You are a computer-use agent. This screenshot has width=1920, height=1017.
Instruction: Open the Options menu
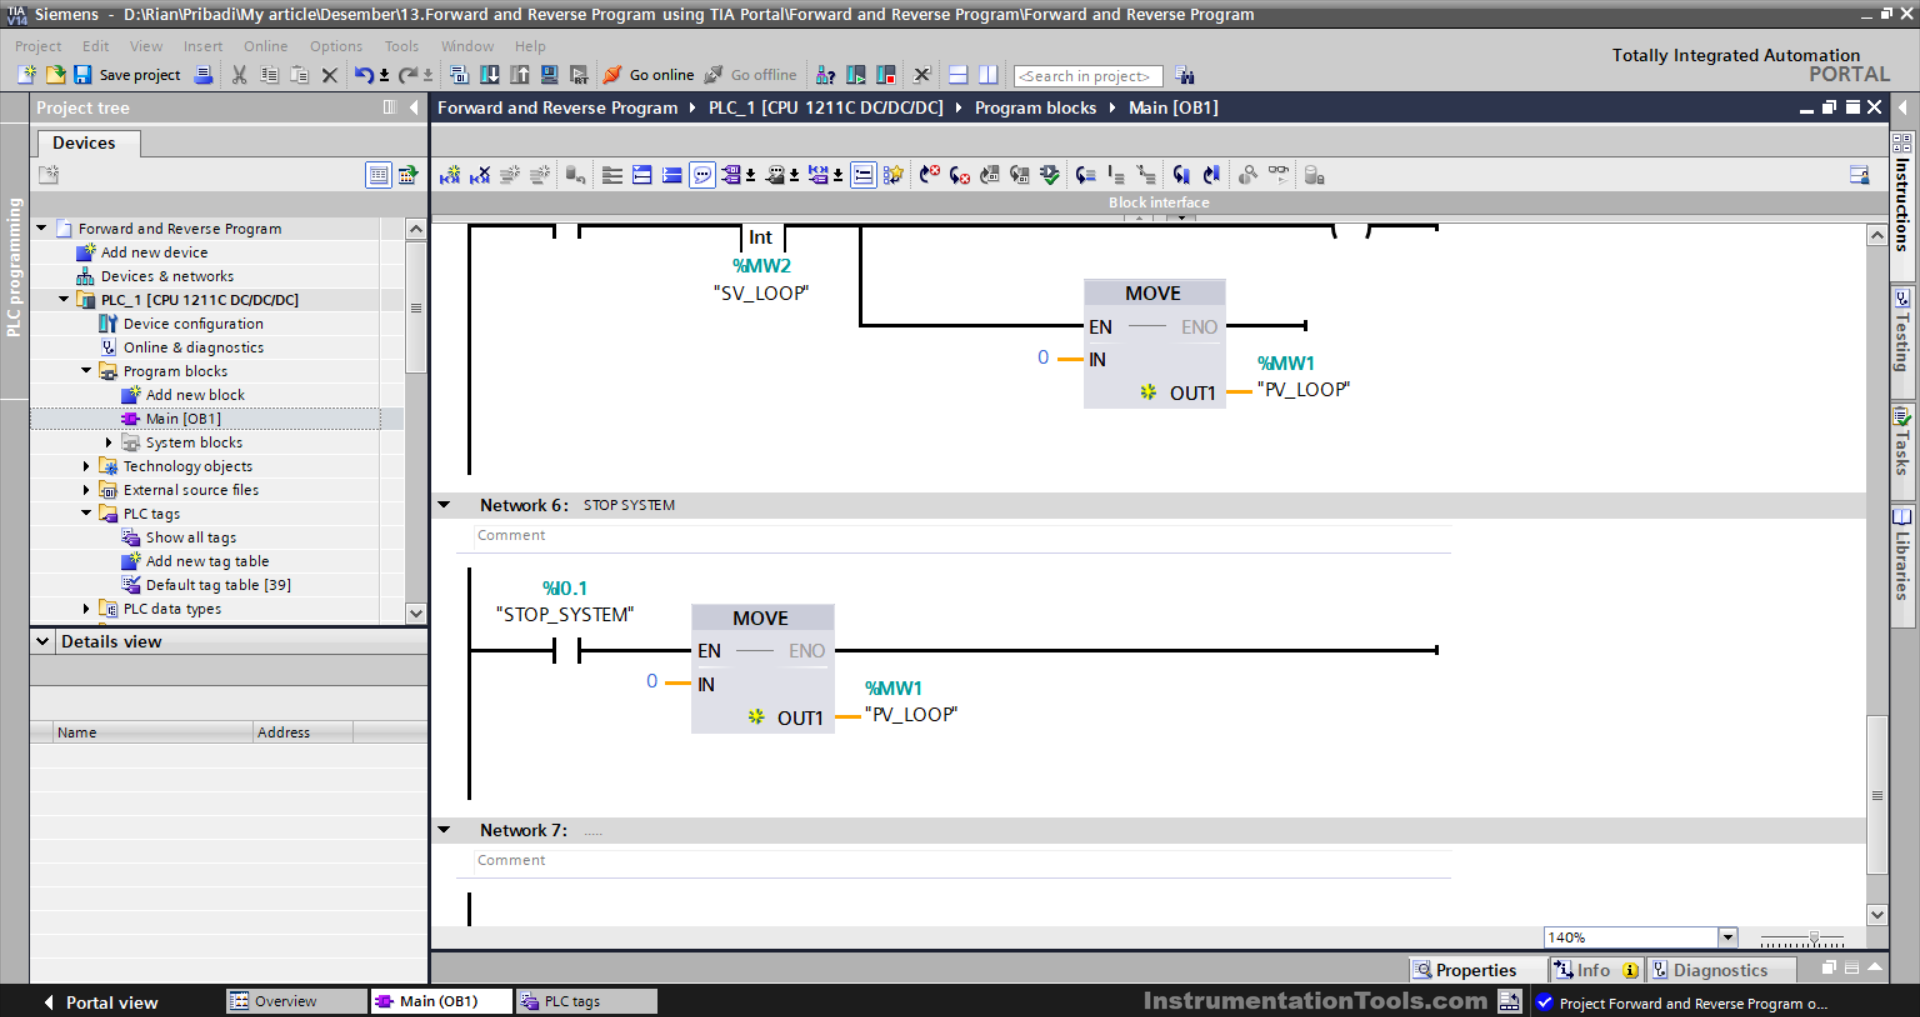[336, 46]
